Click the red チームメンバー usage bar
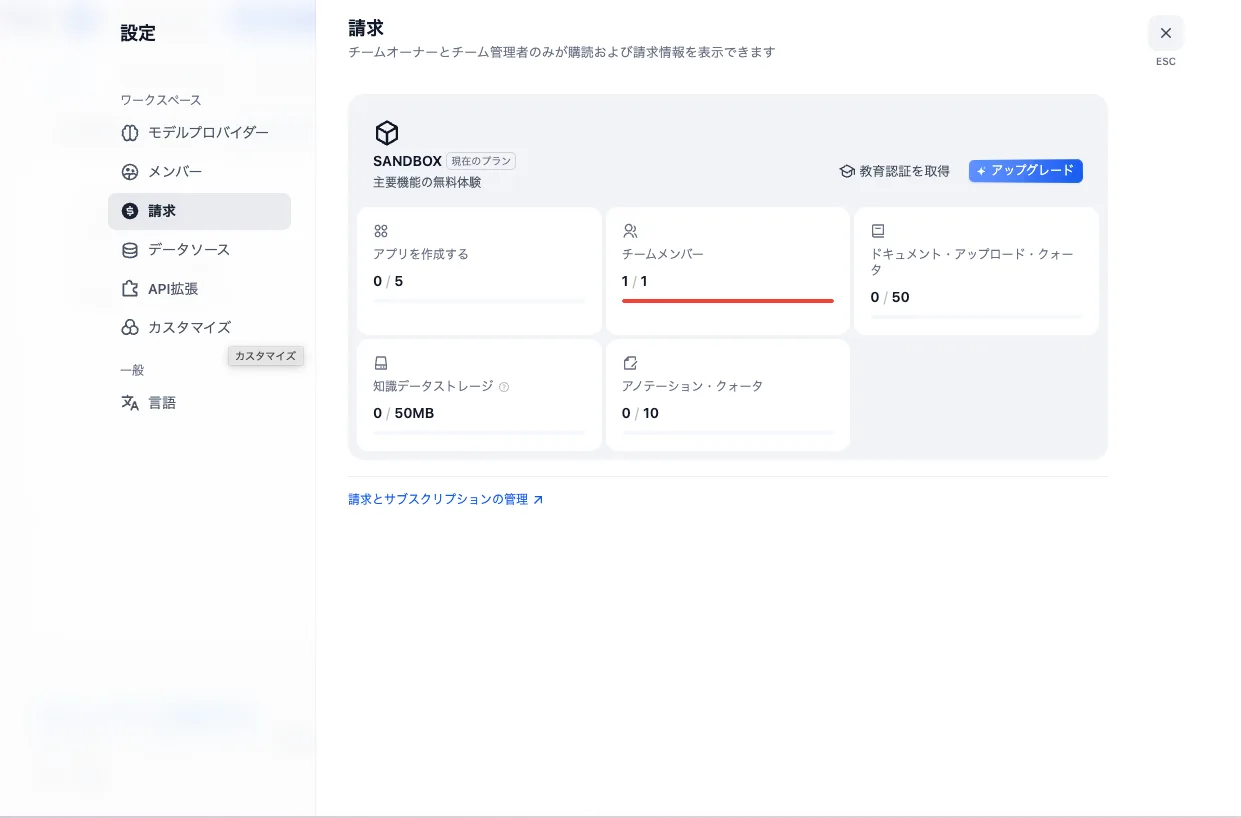This screenshot has width=1241, height=818. tap(728, 300)
